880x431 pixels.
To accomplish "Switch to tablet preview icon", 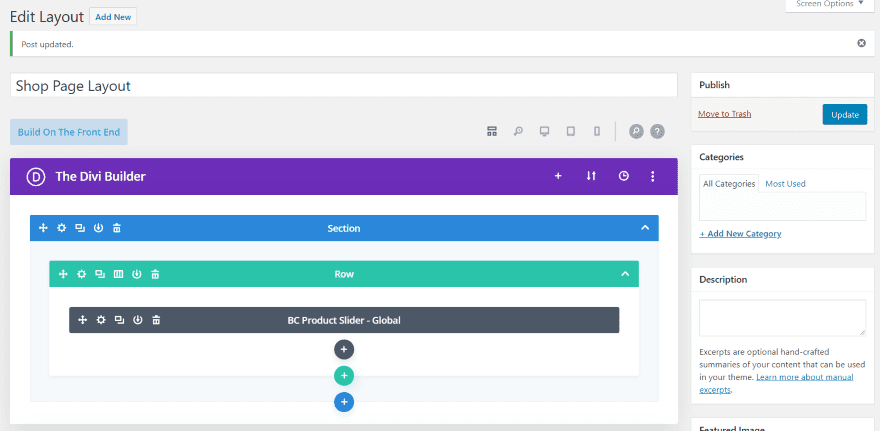I will [x=571, y=131].
